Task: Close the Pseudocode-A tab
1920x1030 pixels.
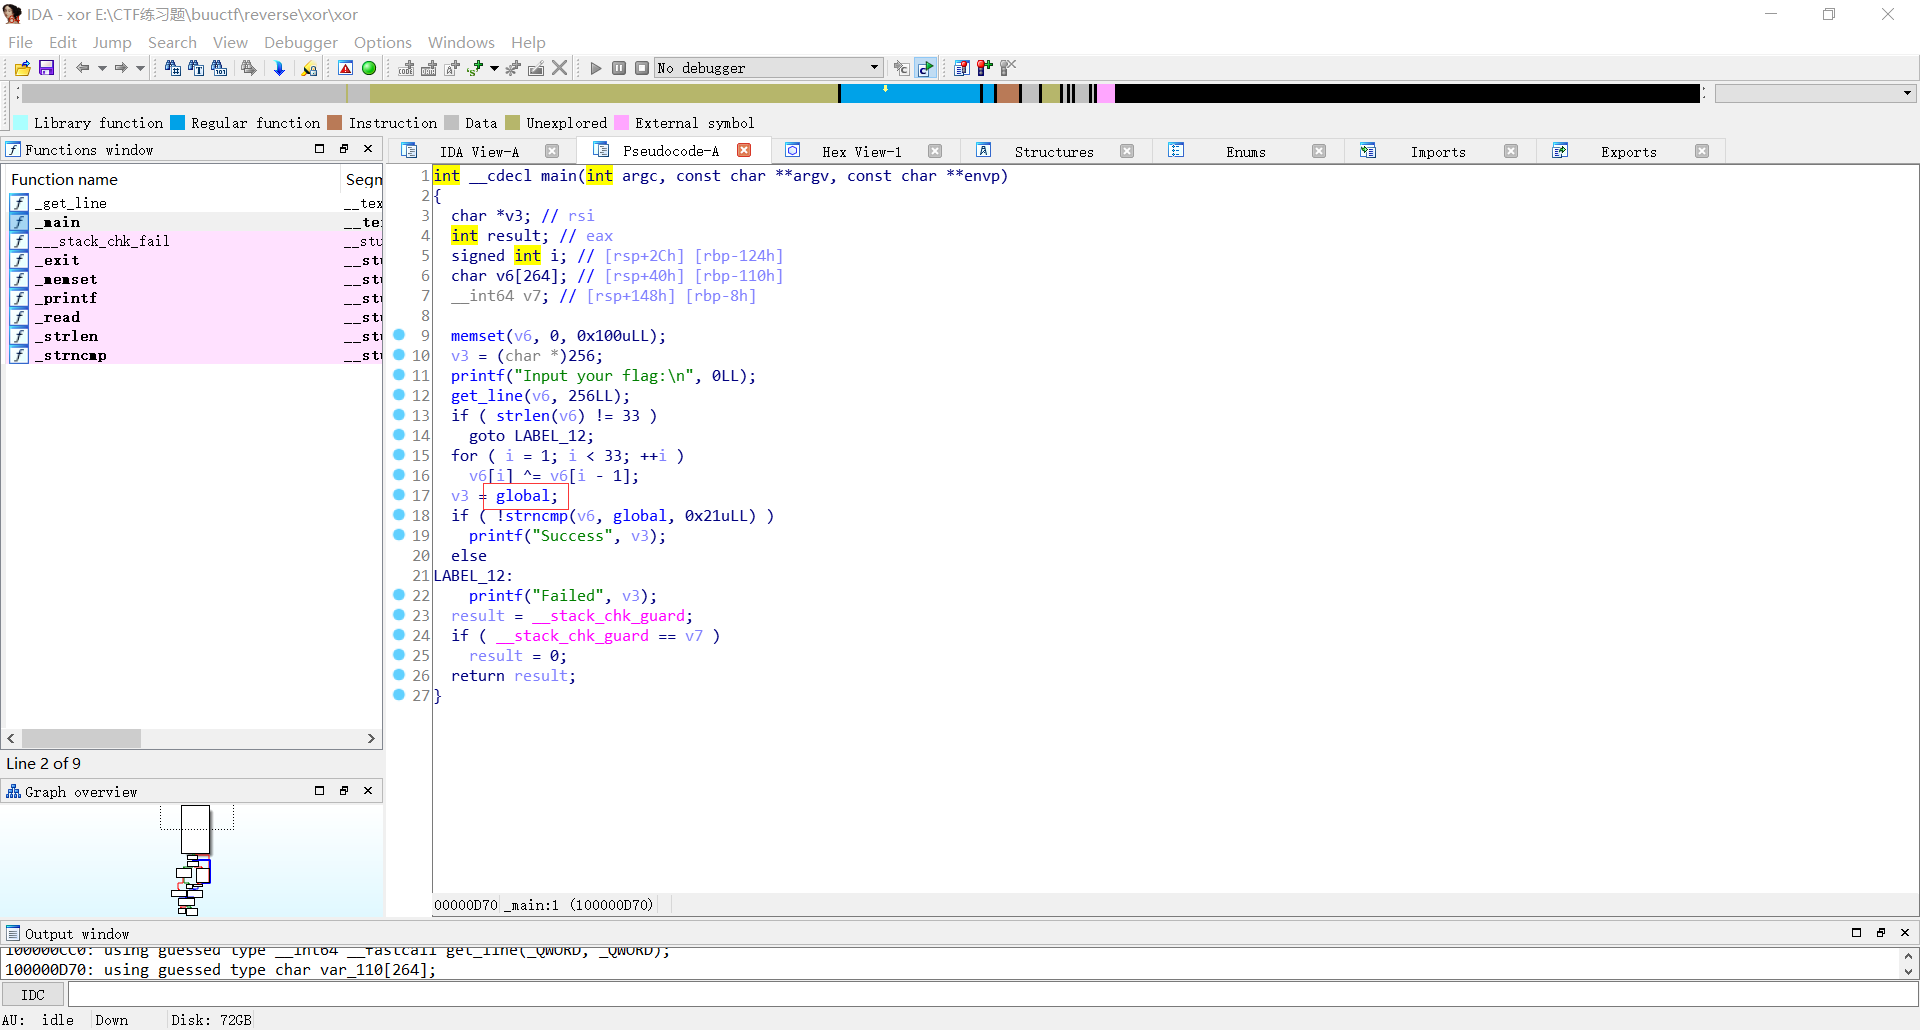Action: coord(744,150)
